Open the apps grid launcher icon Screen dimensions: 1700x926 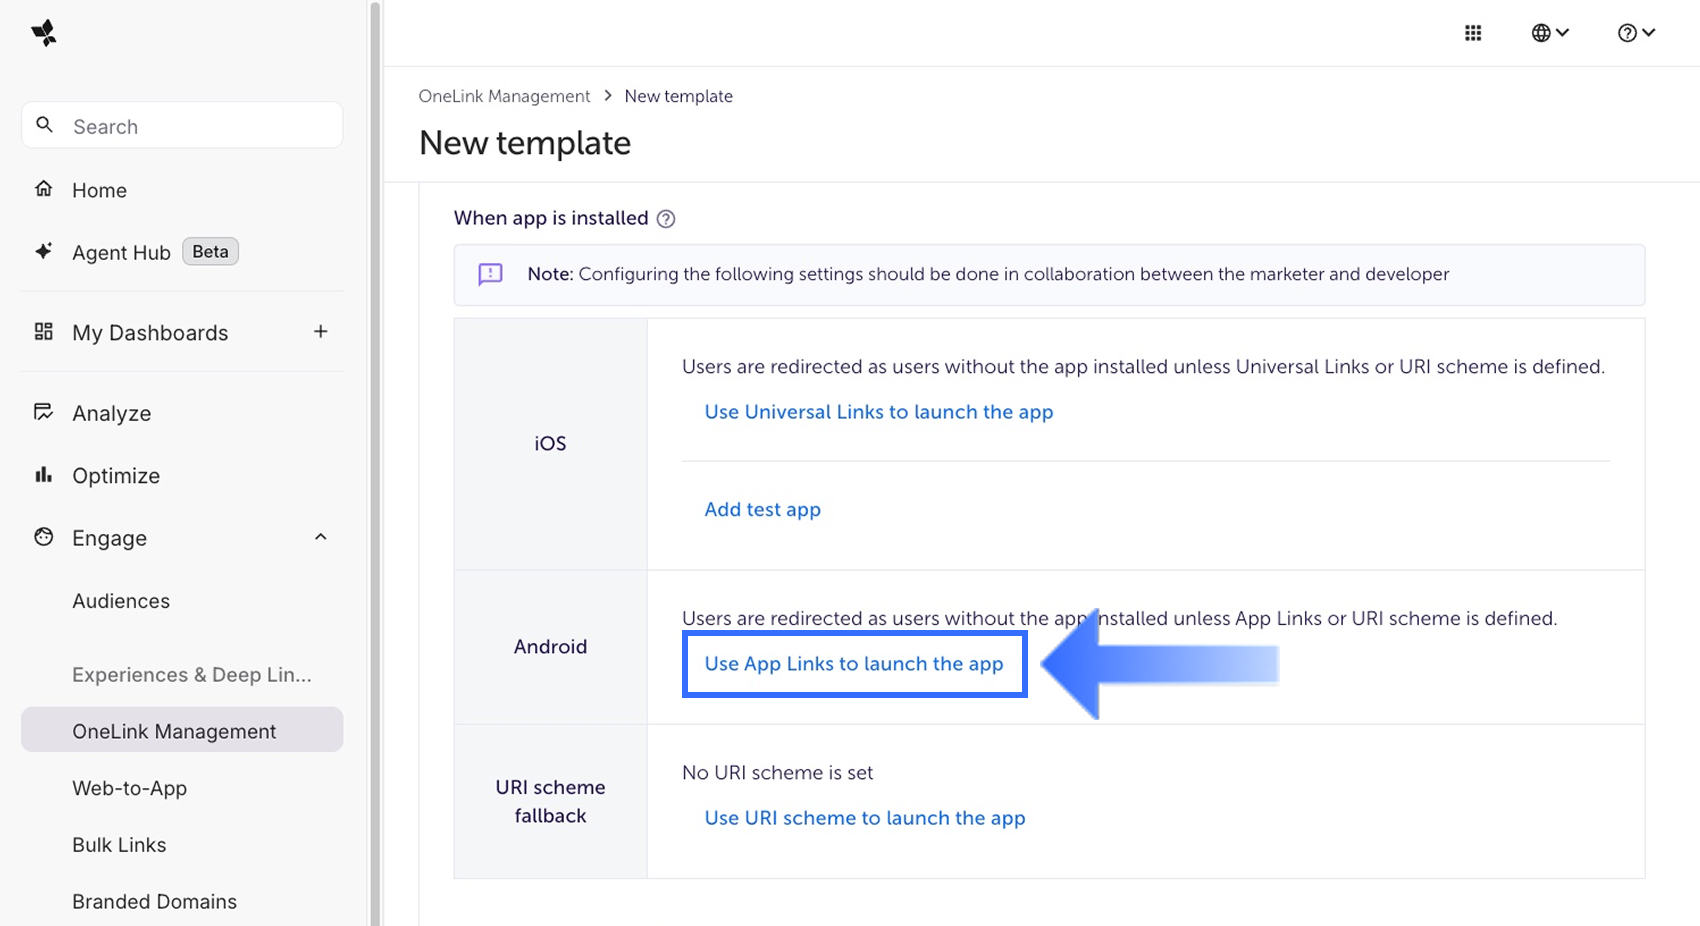pyautogui.click(x=1473, y=33)
